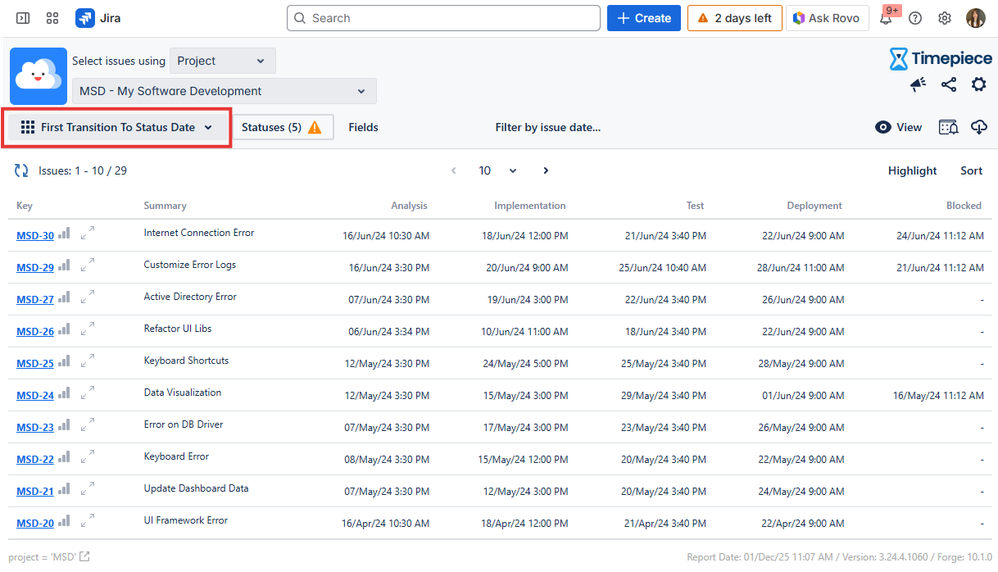Go to previous page arrow
This screenshot has height=572, width=998.
click(454, 171)
